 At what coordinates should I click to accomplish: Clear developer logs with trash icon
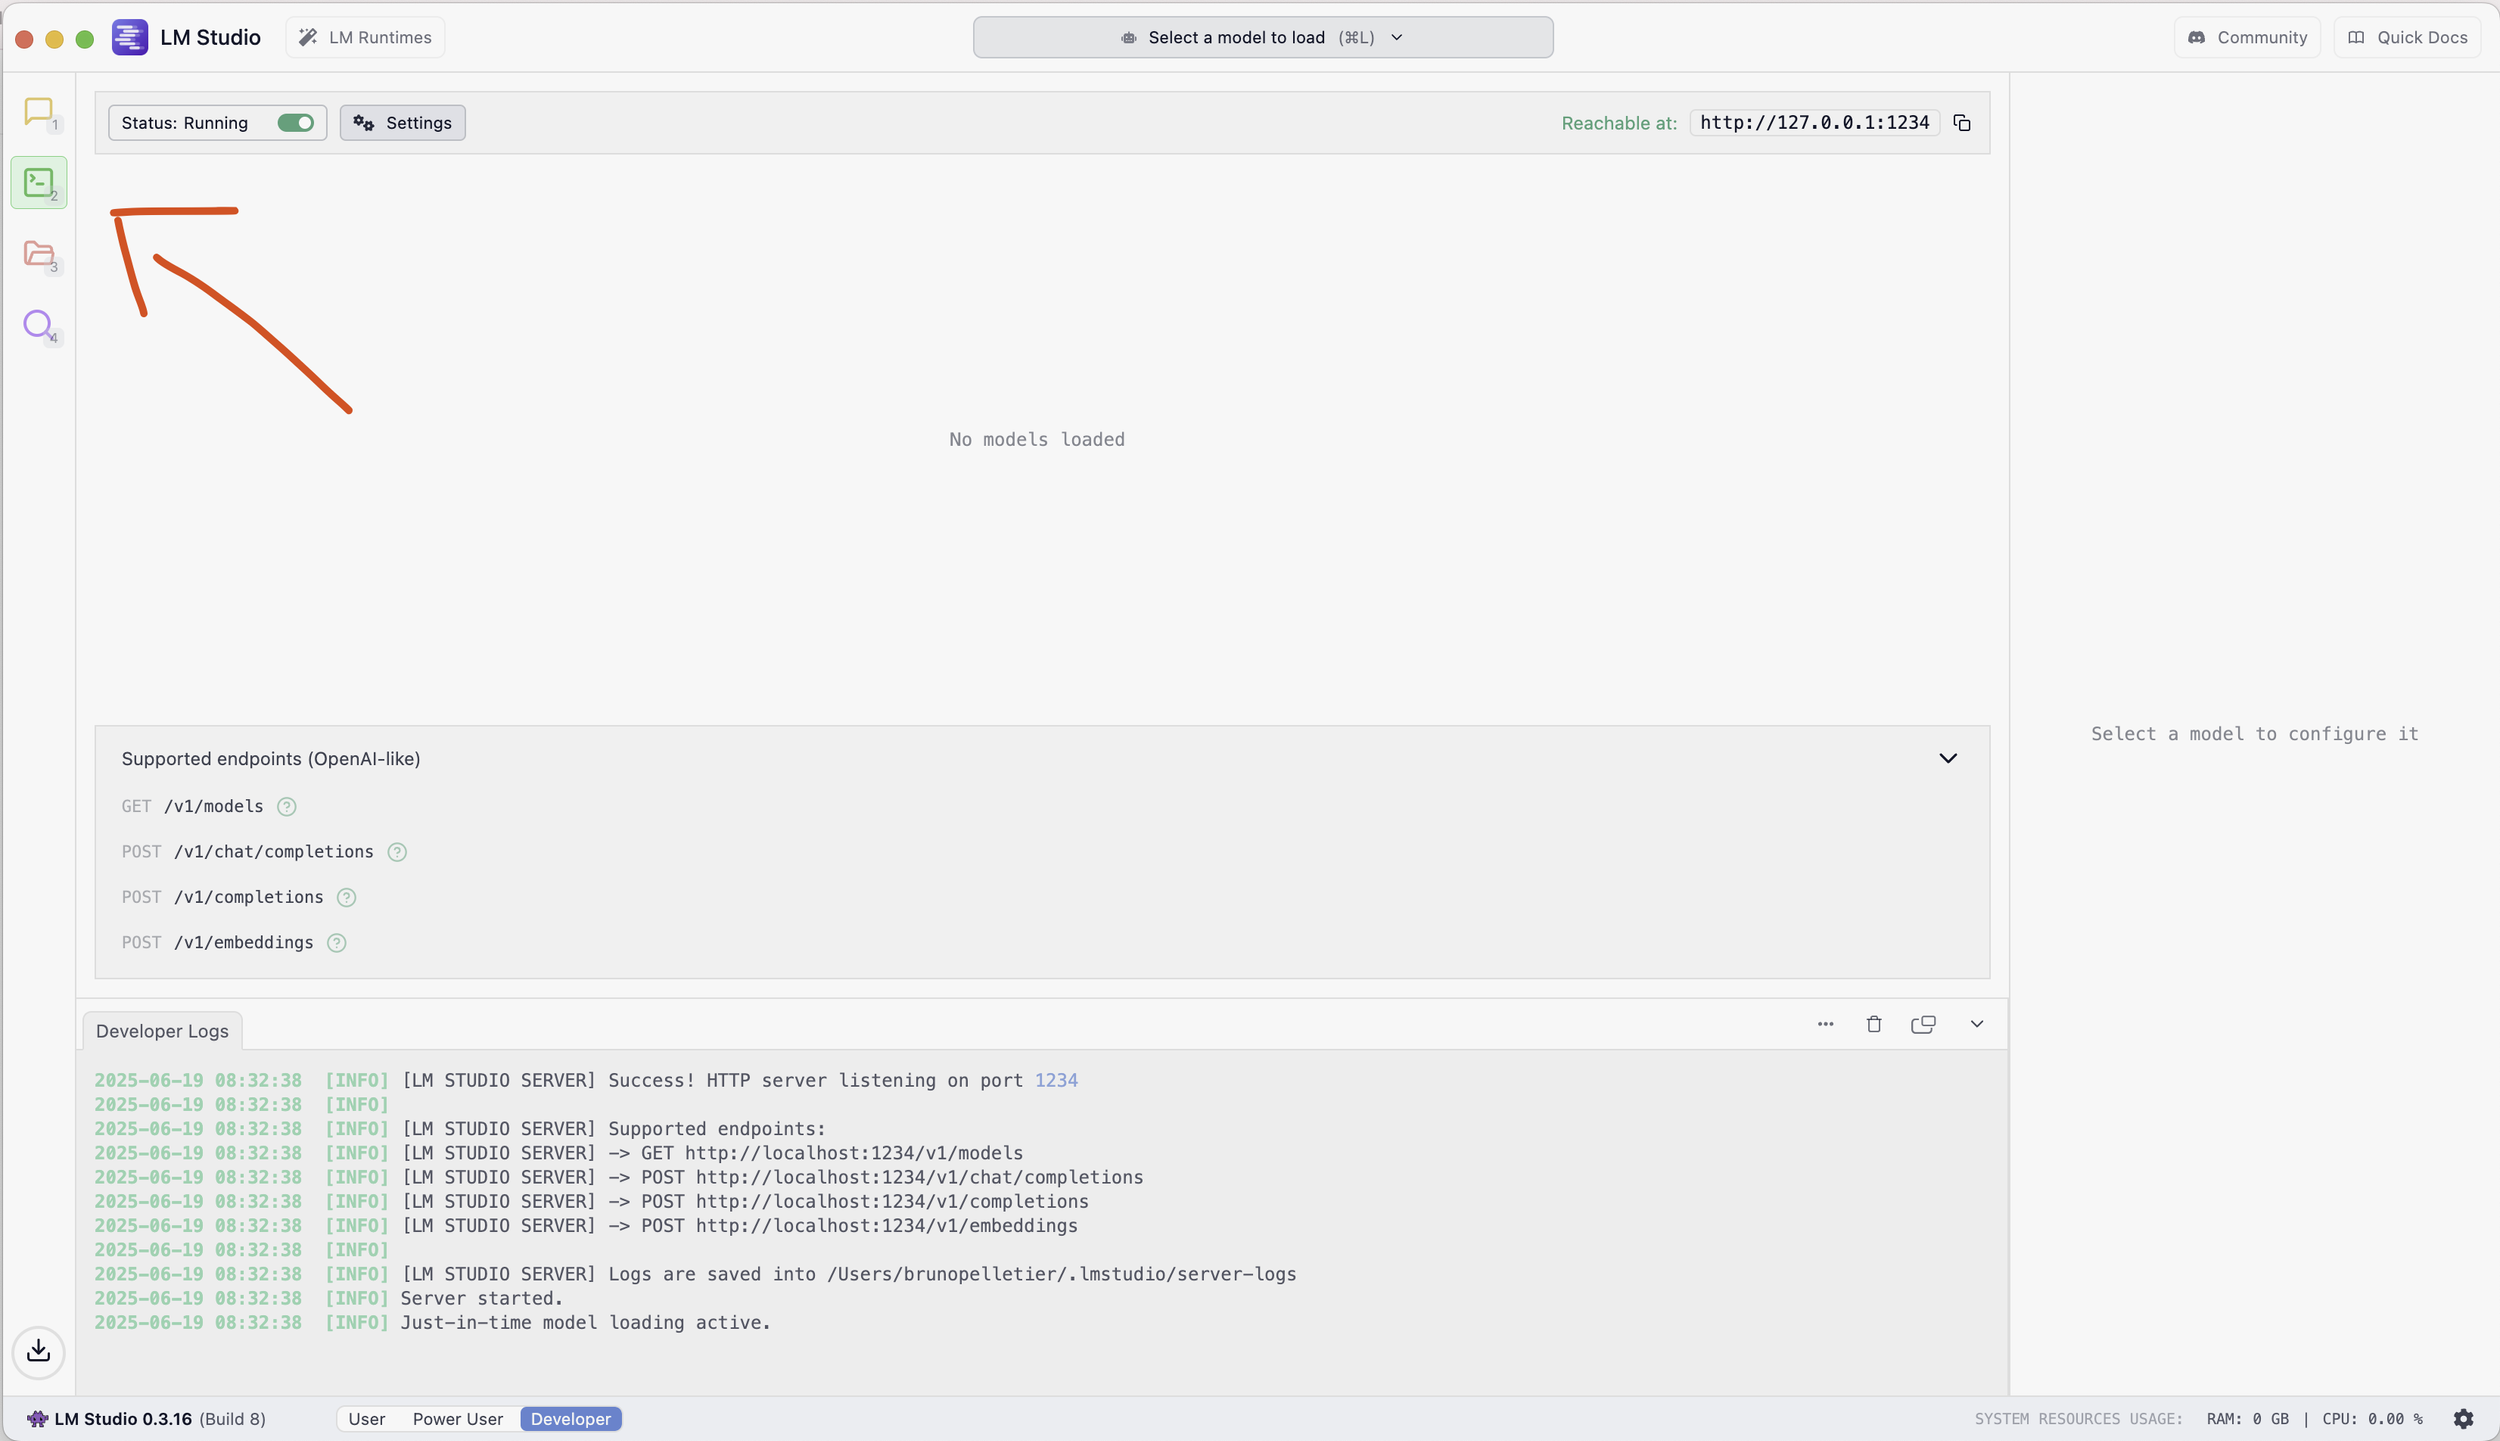point(1874,1024)
